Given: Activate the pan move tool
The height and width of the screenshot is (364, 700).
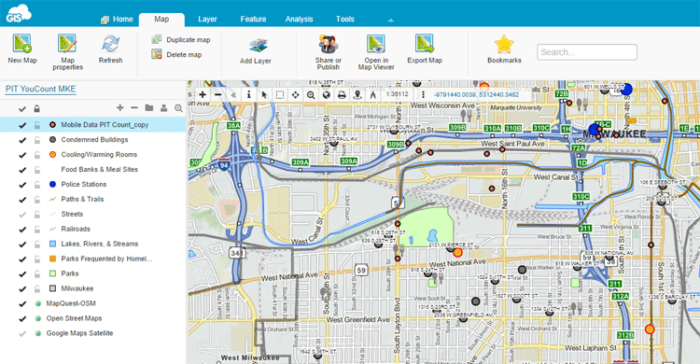Looking at the screenshot, I should [295, 95].
